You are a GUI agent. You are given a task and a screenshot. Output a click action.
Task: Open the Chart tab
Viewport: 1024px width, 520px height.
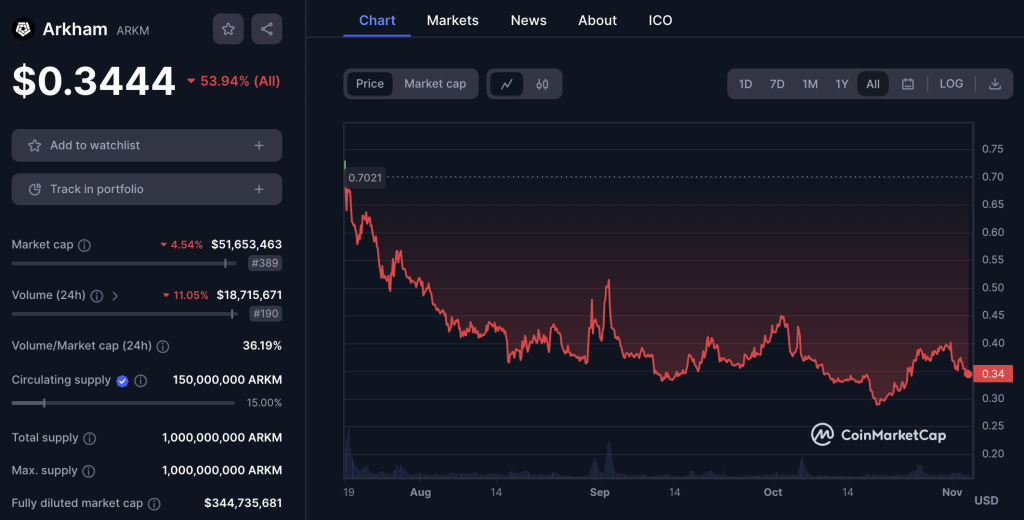click(377, 20)
